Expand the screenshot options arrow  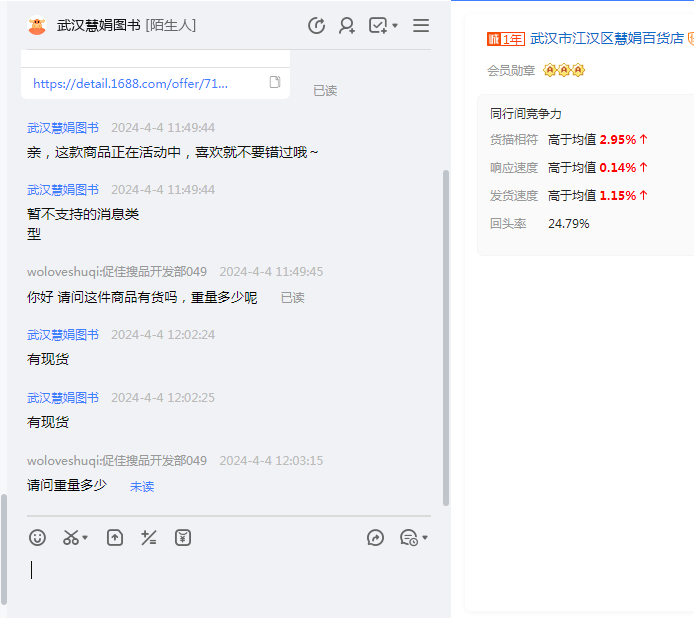tap(86, 538)
